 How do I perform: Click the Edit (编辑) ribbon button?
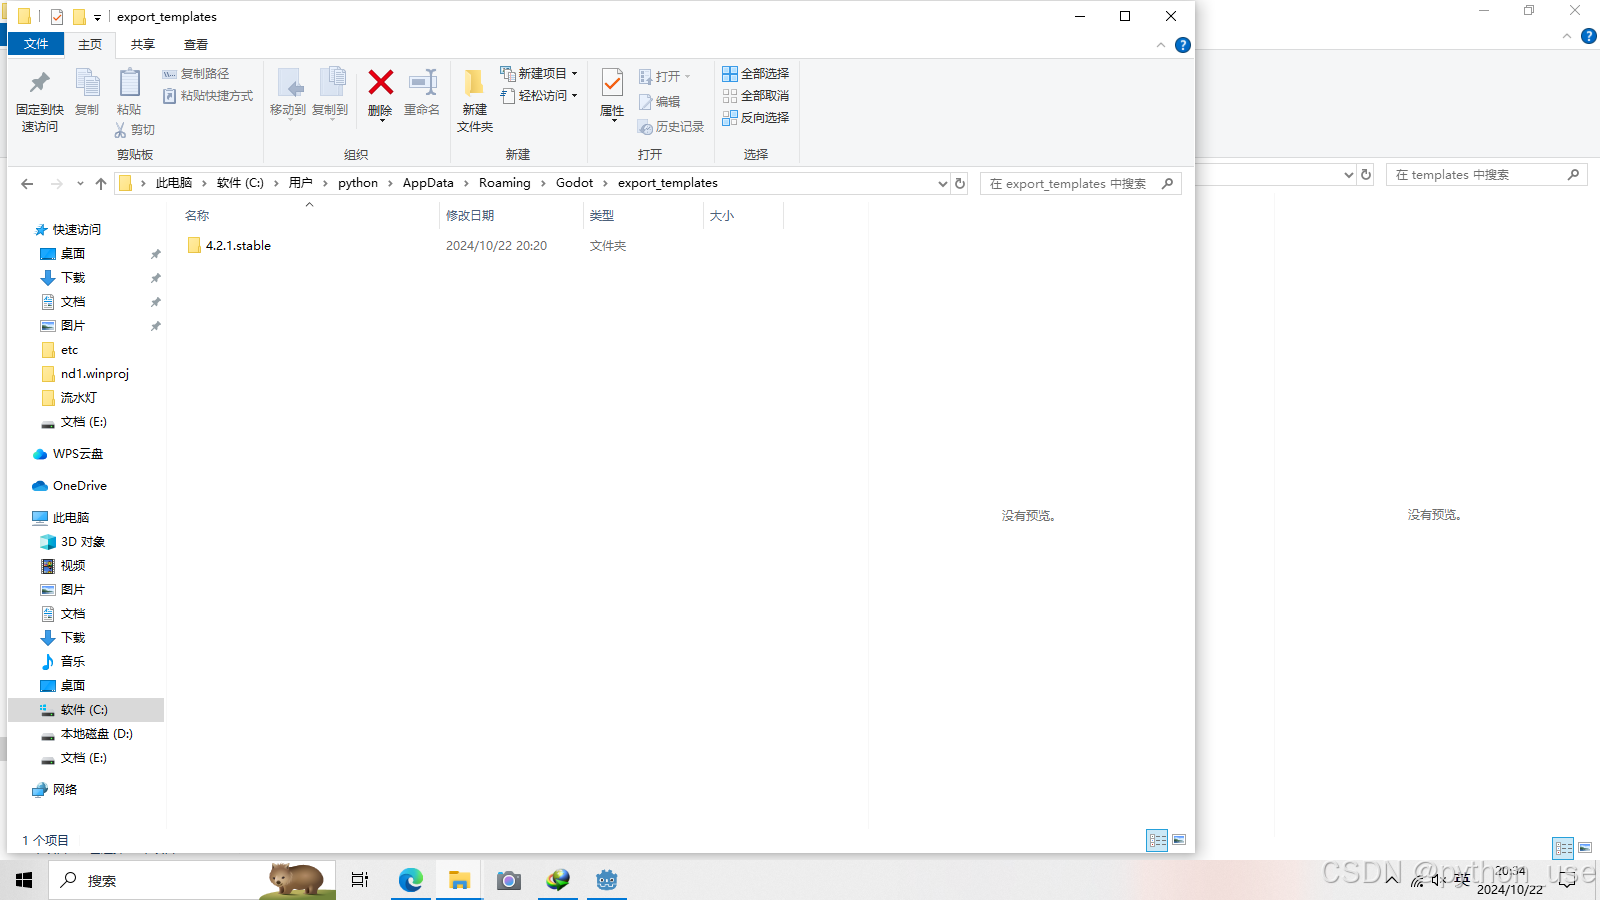tap(660, 102)
